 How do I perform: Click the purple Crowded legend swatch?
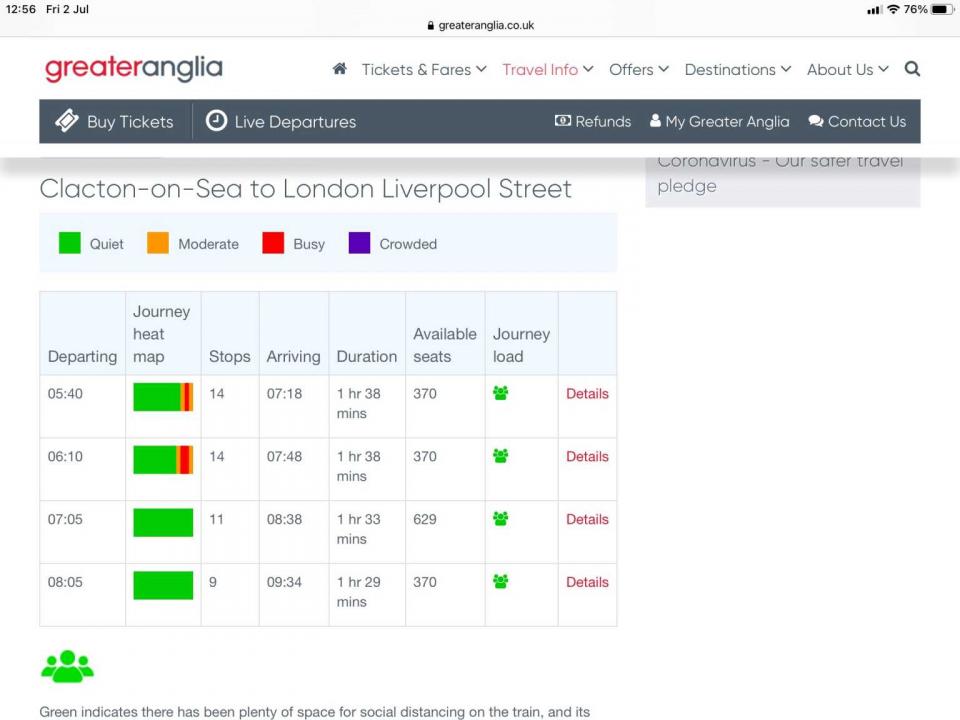[x=359, y=243]
